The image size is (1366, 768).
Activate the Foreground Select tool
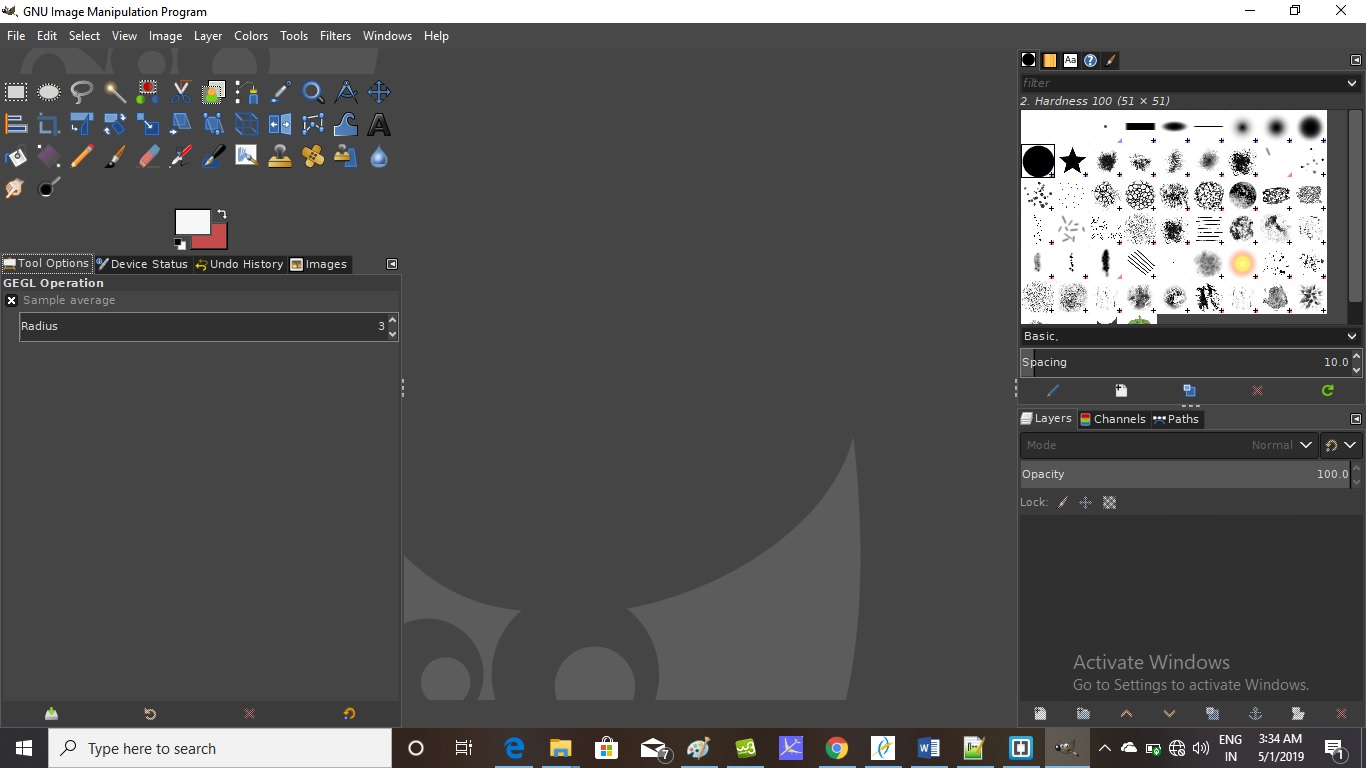[x=214, y=93]
